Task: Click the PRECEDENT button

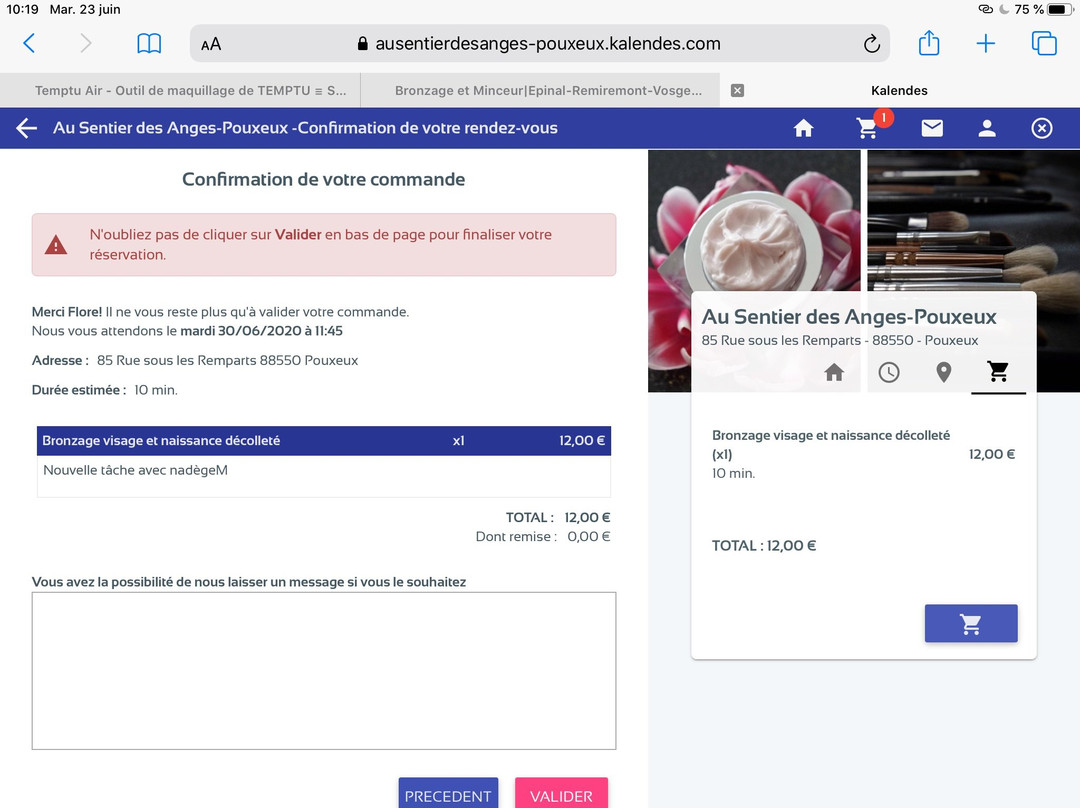Action: coord(448,794)
